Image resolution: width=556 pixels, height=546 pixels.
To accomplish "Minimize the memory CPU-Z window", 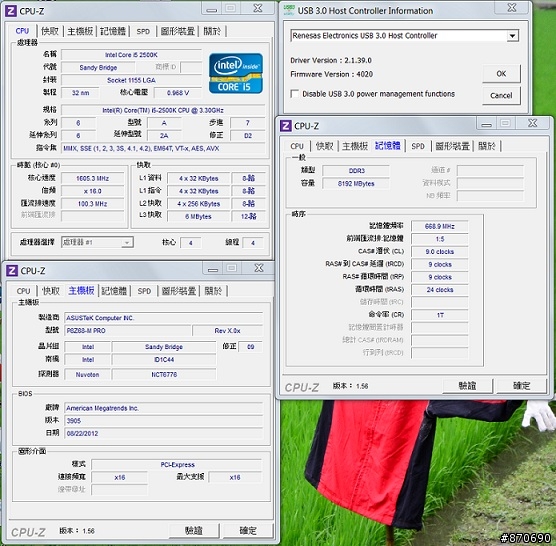I will click(x=486, y=124).
